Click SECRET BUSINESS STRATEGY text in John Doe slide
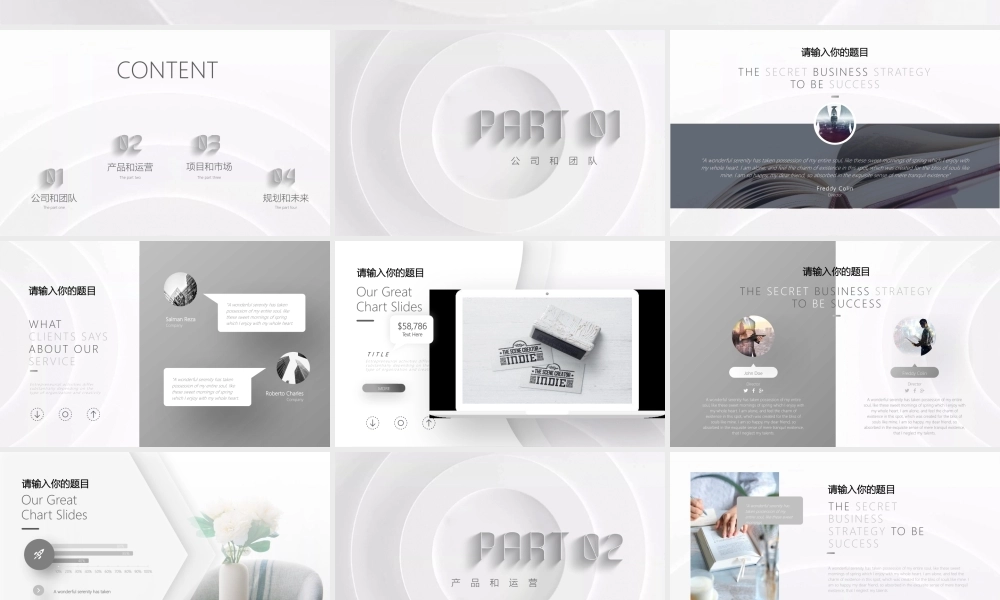This screenshot has width=1000, height=600. point(836,297)
